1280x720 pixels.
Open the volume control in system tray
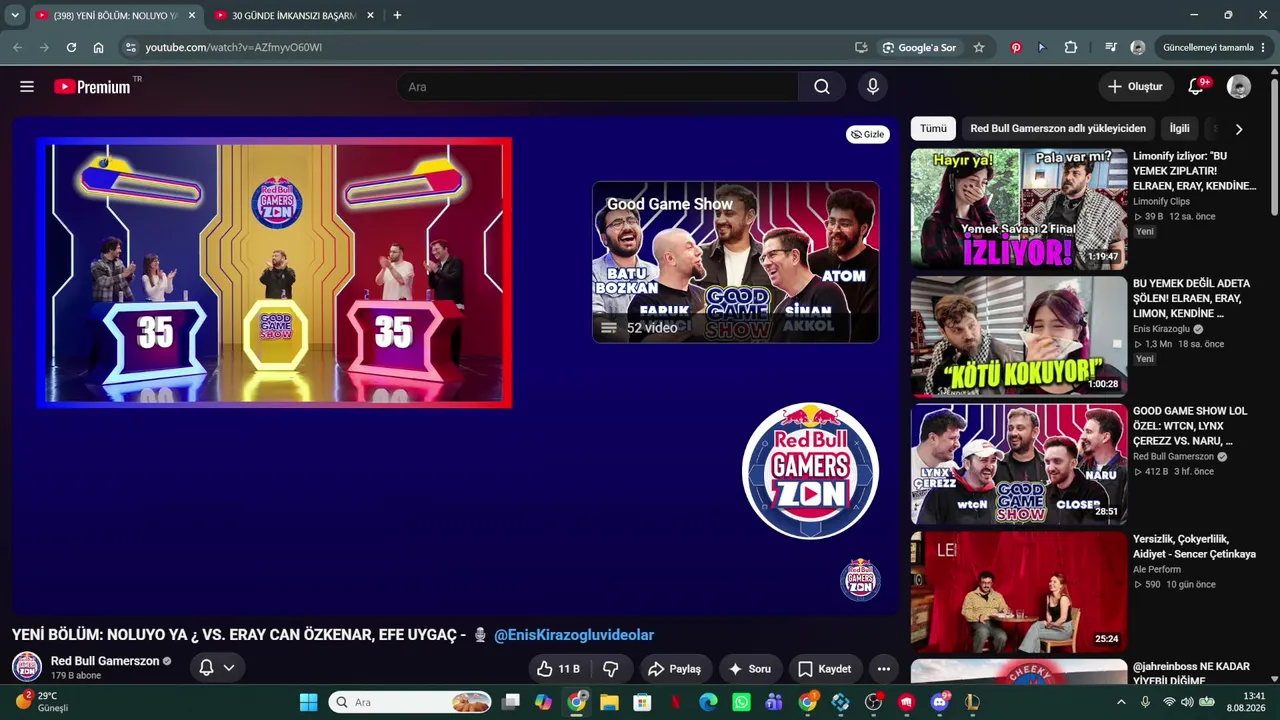[1188, 702]
